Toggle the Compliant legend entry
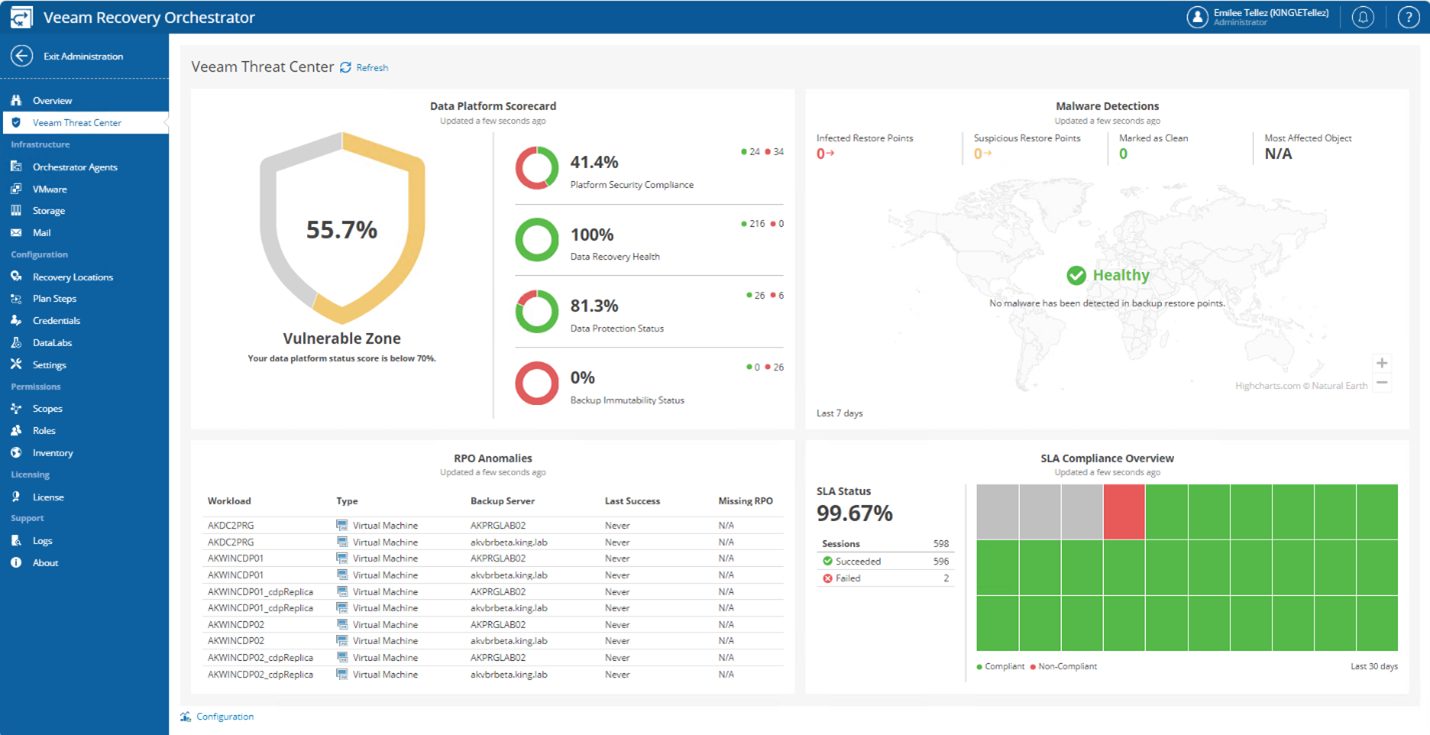 tap(1001, 666)
